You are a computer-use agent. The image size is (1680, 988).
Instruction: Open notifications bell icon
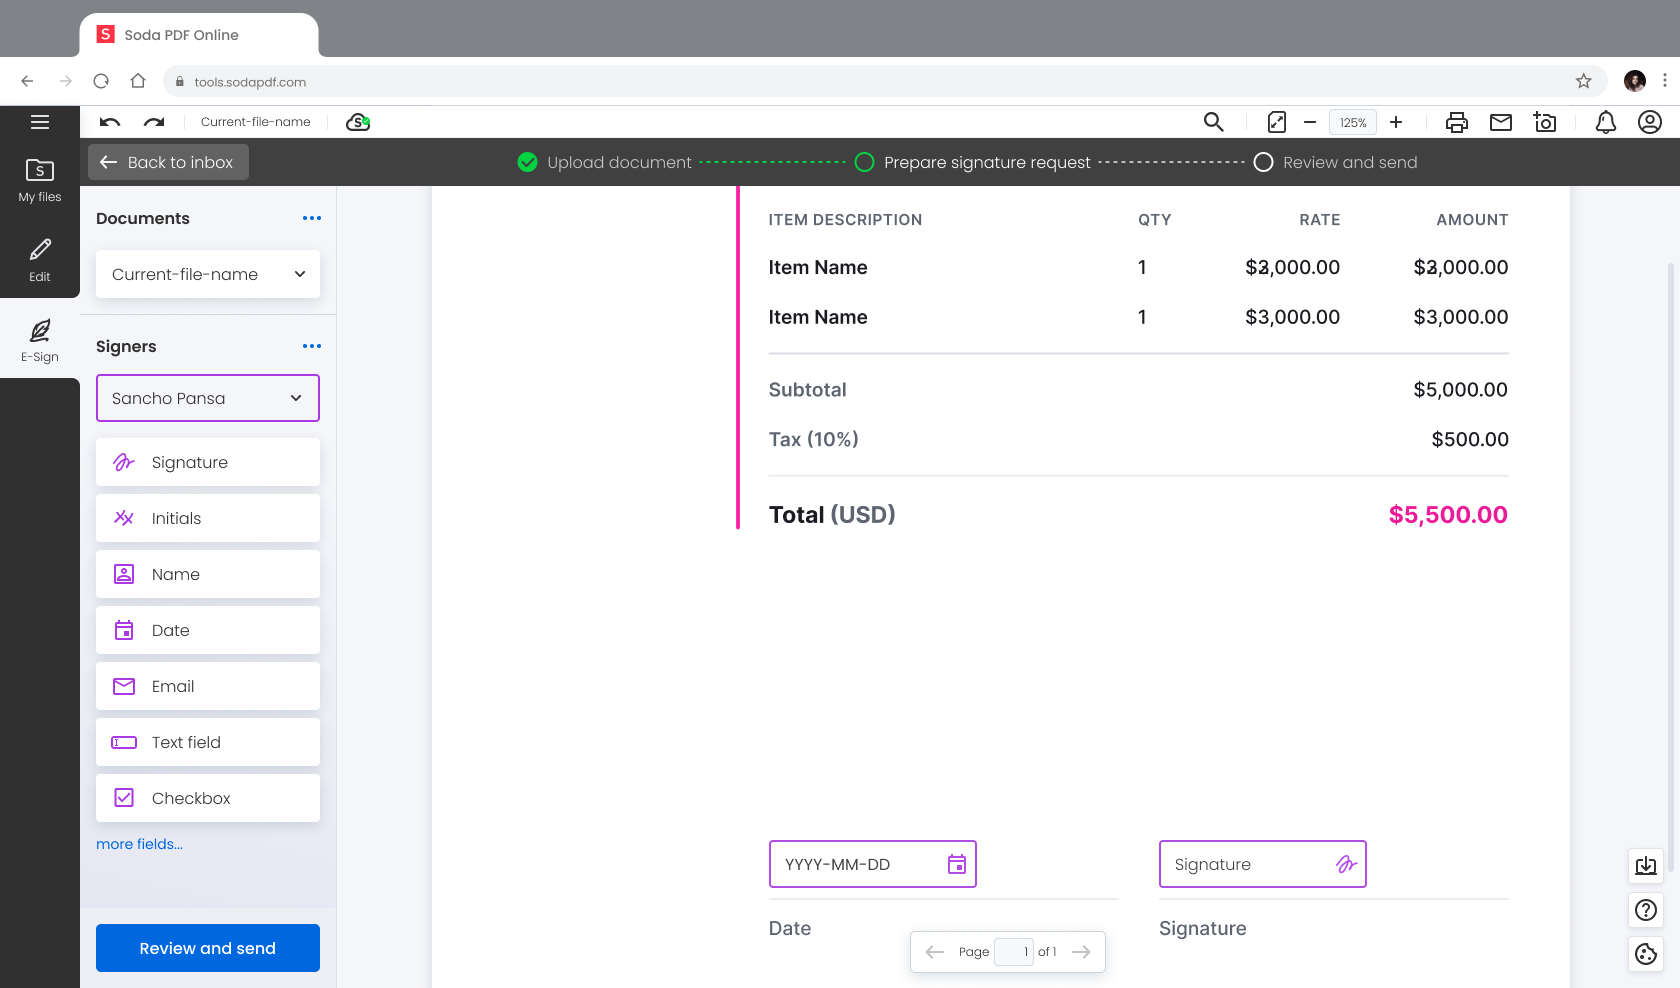1605,122
